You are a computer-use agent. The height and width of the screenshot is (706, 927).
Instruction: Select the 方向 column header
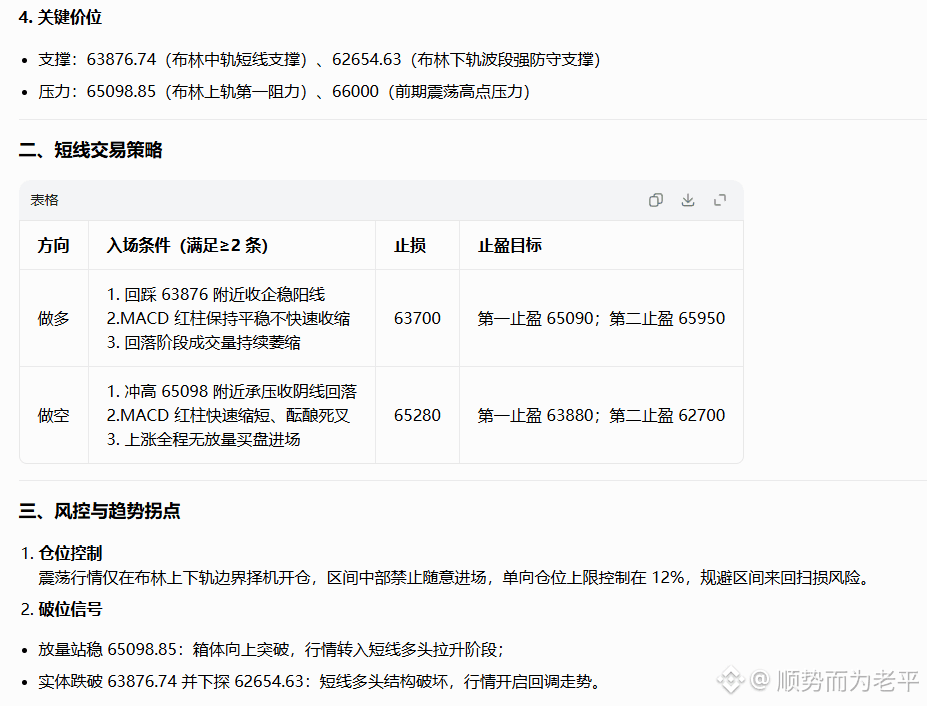pyautogui.click(x=54, y=245)
